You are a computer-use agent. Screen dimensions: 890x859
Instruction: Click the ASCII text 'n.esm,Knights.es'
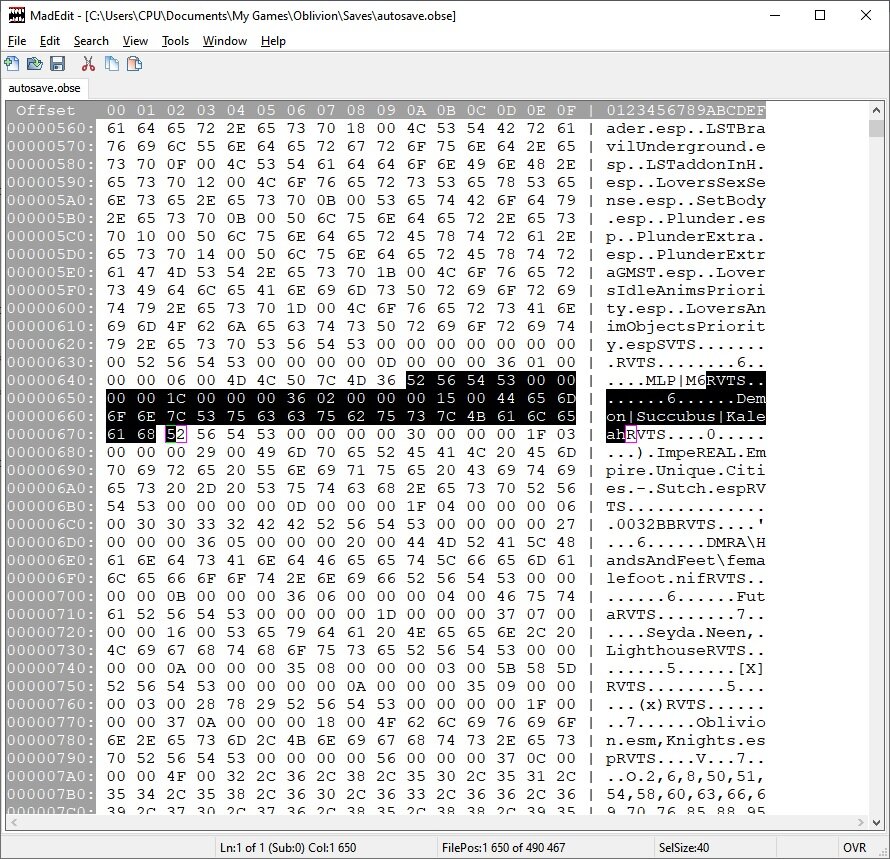686,740
